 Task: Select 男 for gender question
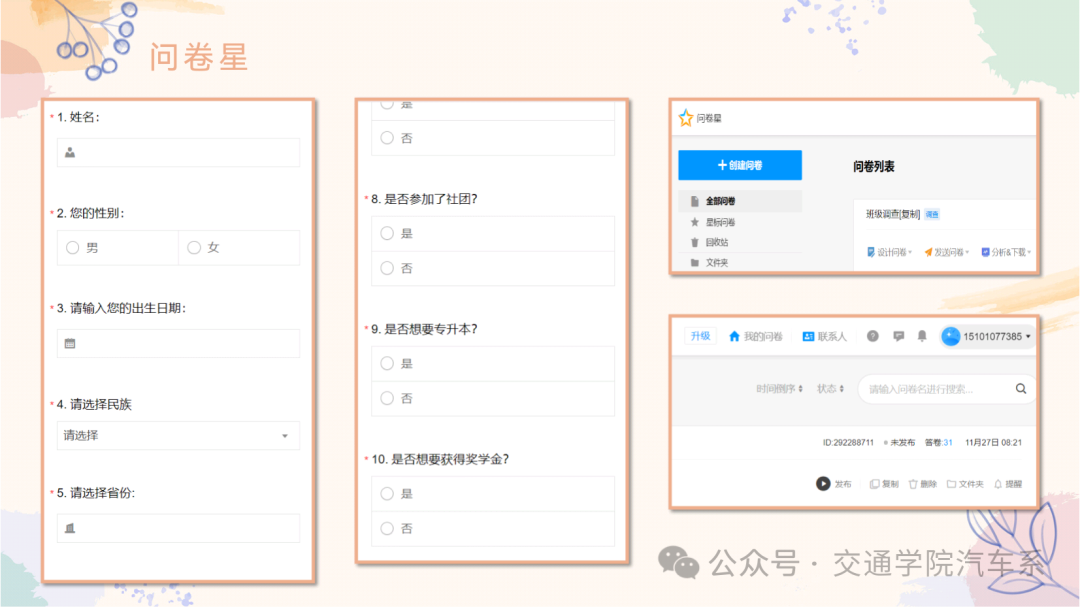(73, 248)
